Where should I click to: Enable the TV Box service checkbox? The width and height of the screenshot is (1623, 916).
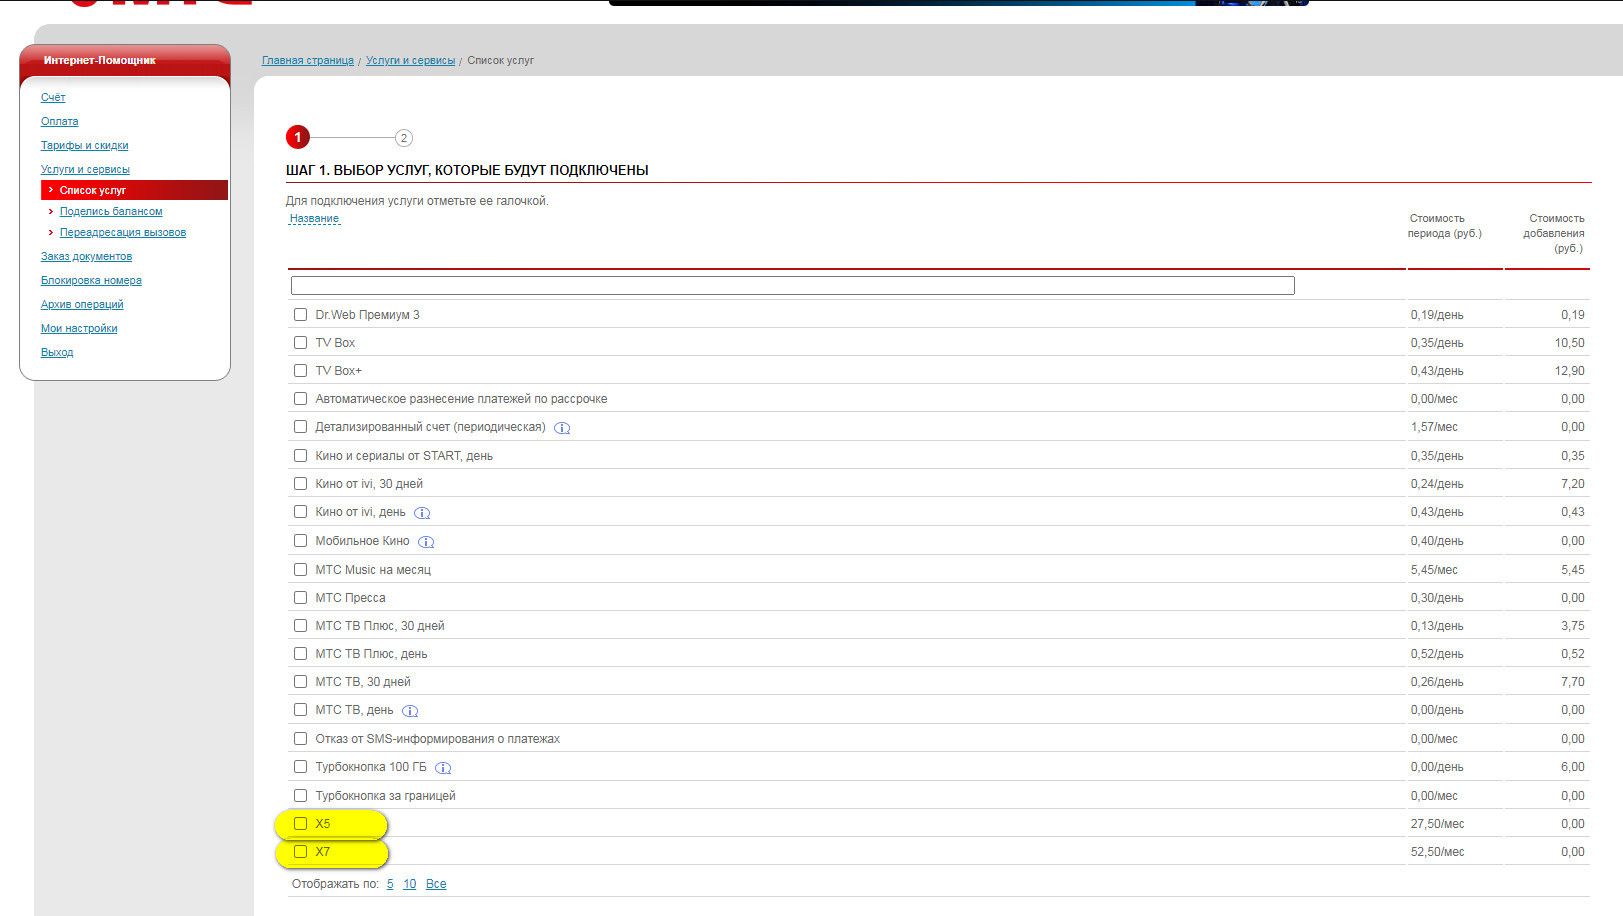coord(300,342)
